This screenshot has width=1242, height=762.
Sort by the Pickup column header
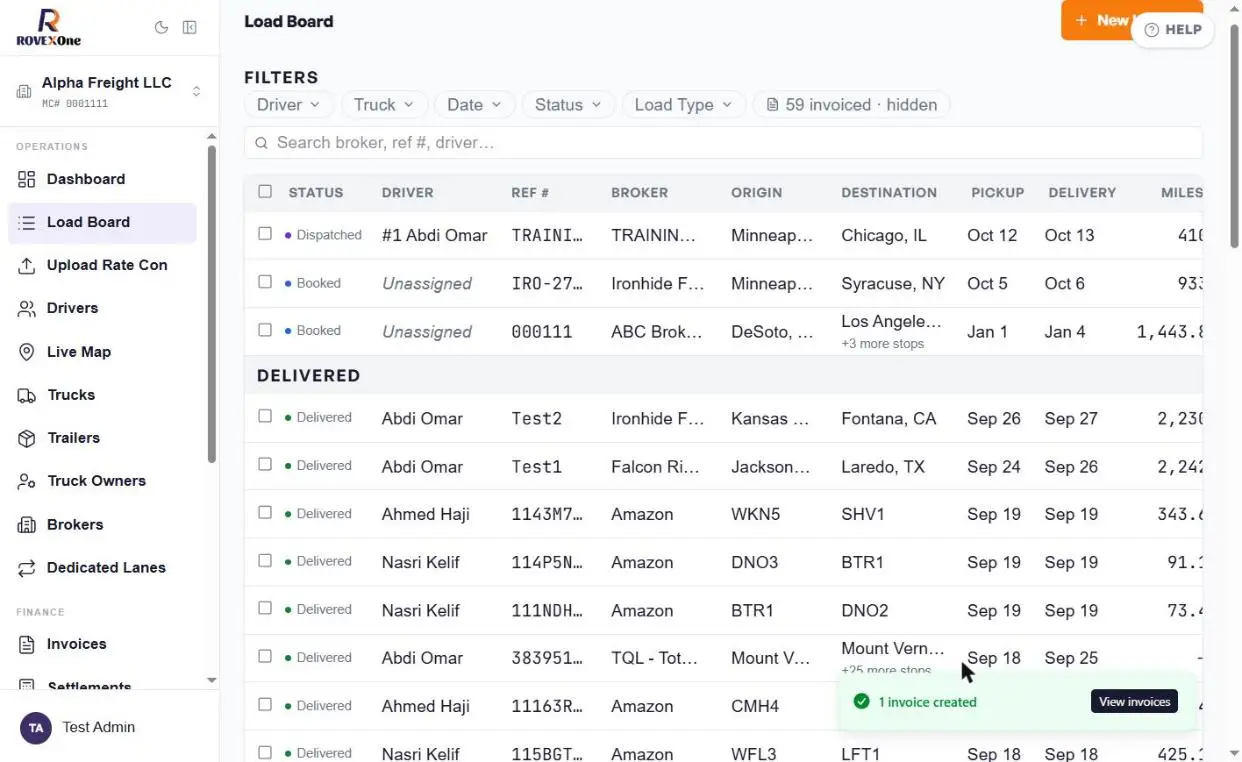(997, 192)
